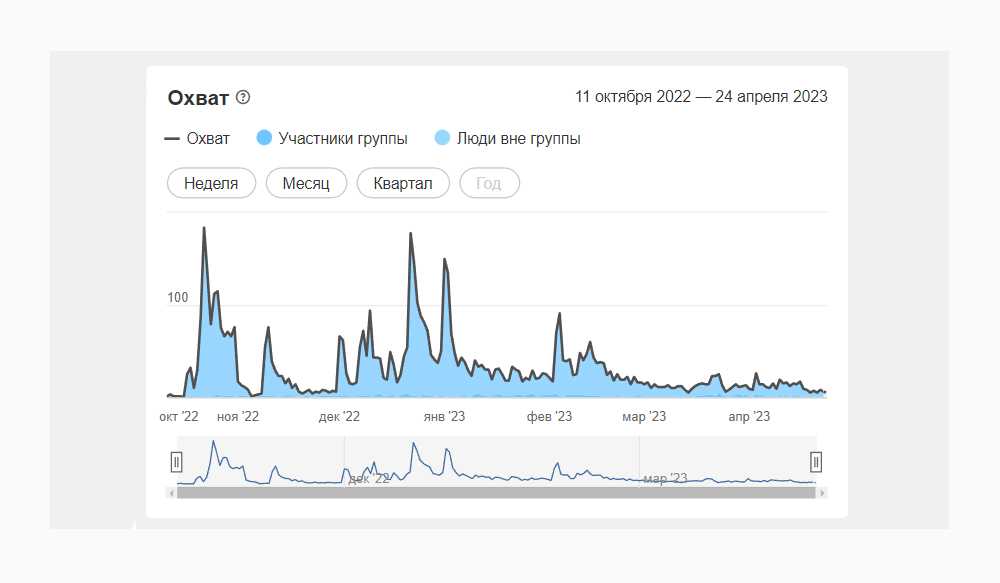Viewport: 1000px width, 583px height.
Task: Switch the range to Месяц
Action: [306, 183]
